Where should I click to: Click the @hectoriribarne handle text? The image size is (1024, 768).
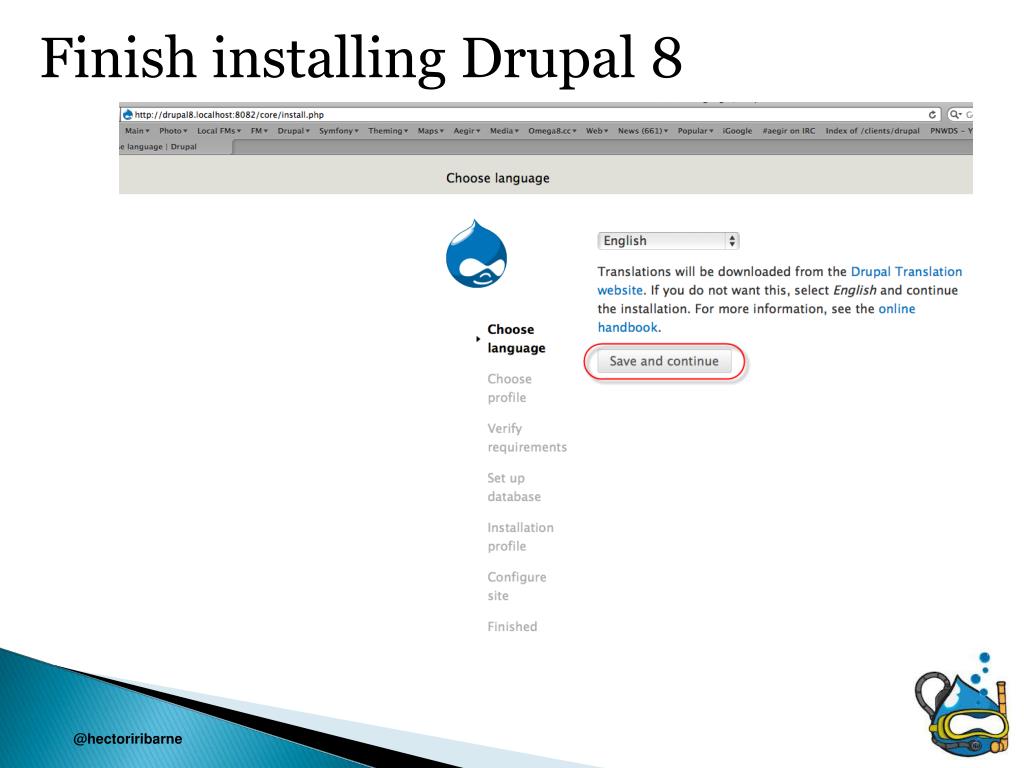point(127,739)
